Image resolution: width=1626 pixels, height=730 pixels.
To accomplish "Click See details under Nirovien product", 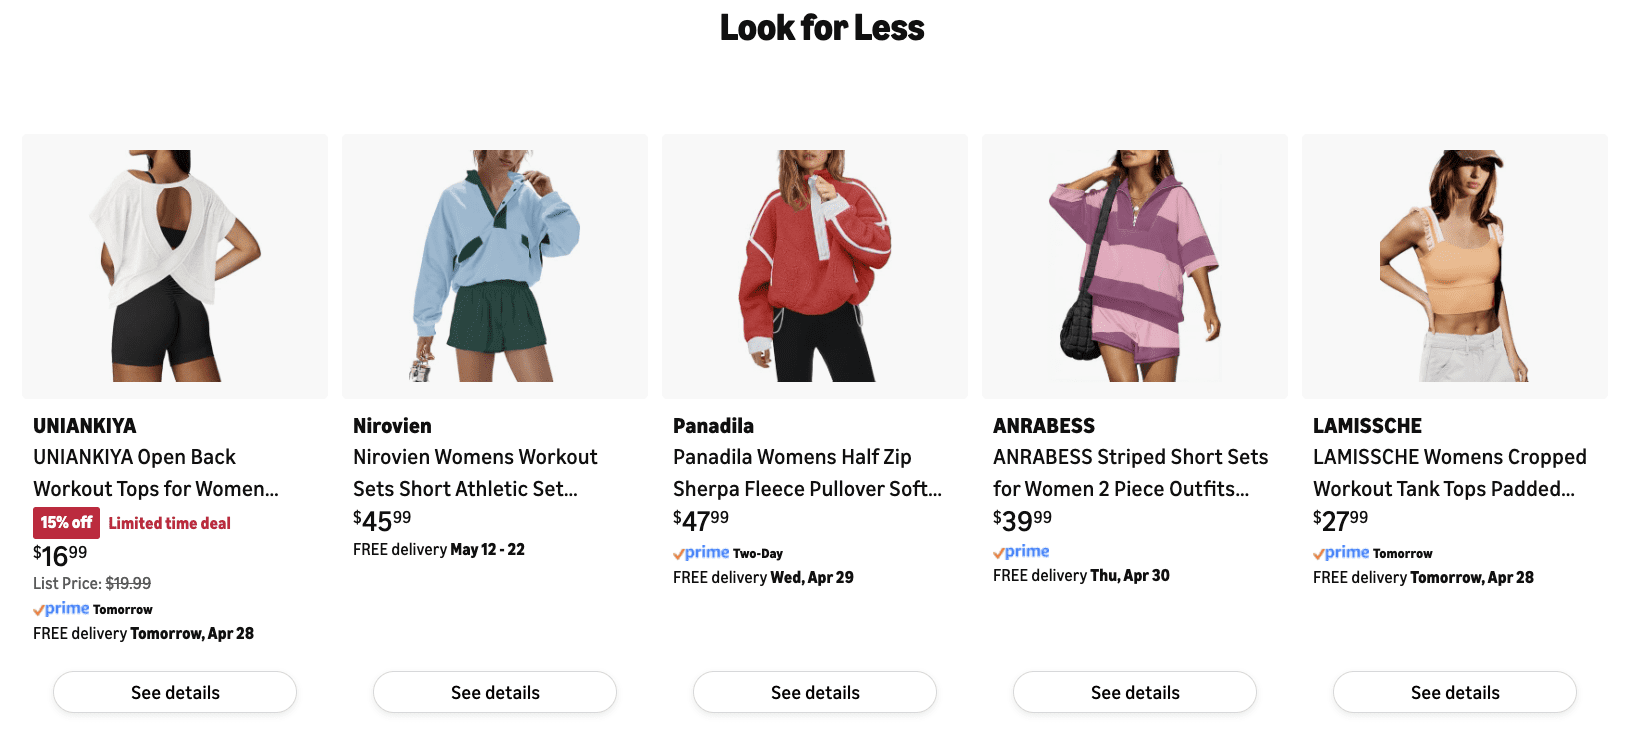I will click(x=495, y=692).
